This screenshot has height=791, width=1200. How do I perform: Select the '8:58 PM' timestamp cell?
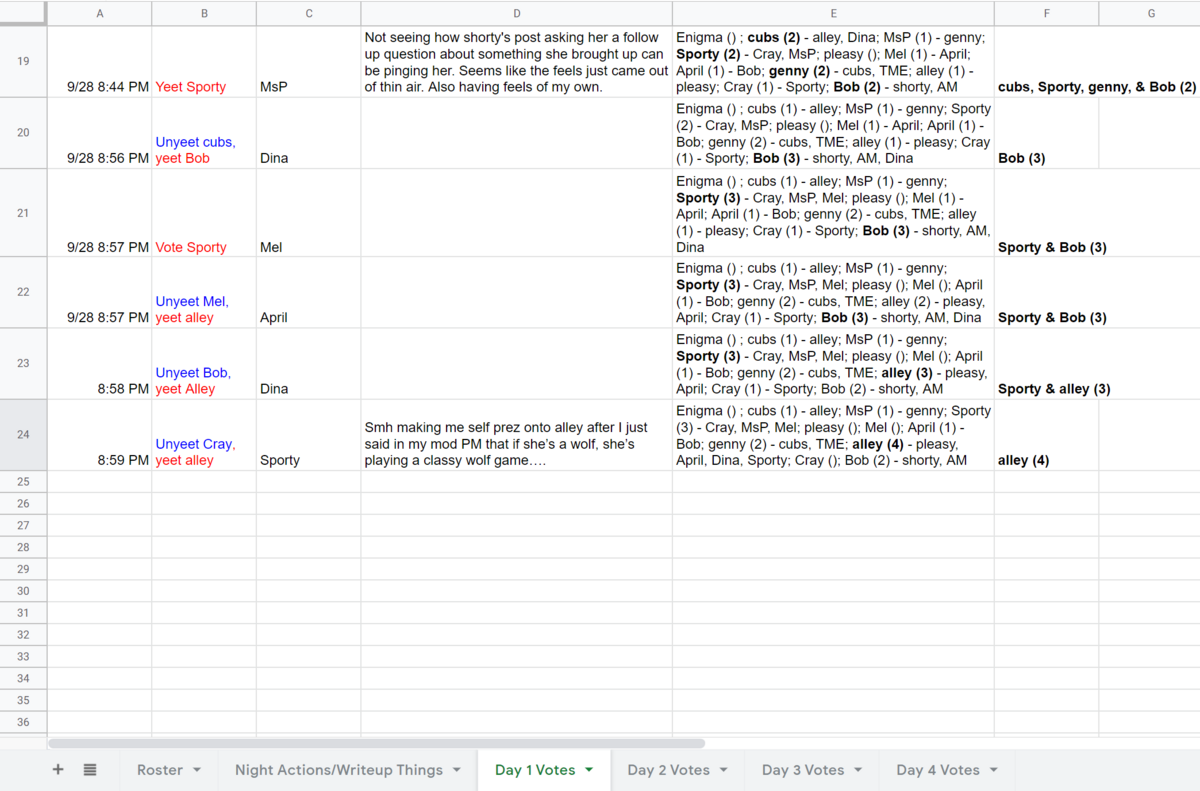click(100, 364)
